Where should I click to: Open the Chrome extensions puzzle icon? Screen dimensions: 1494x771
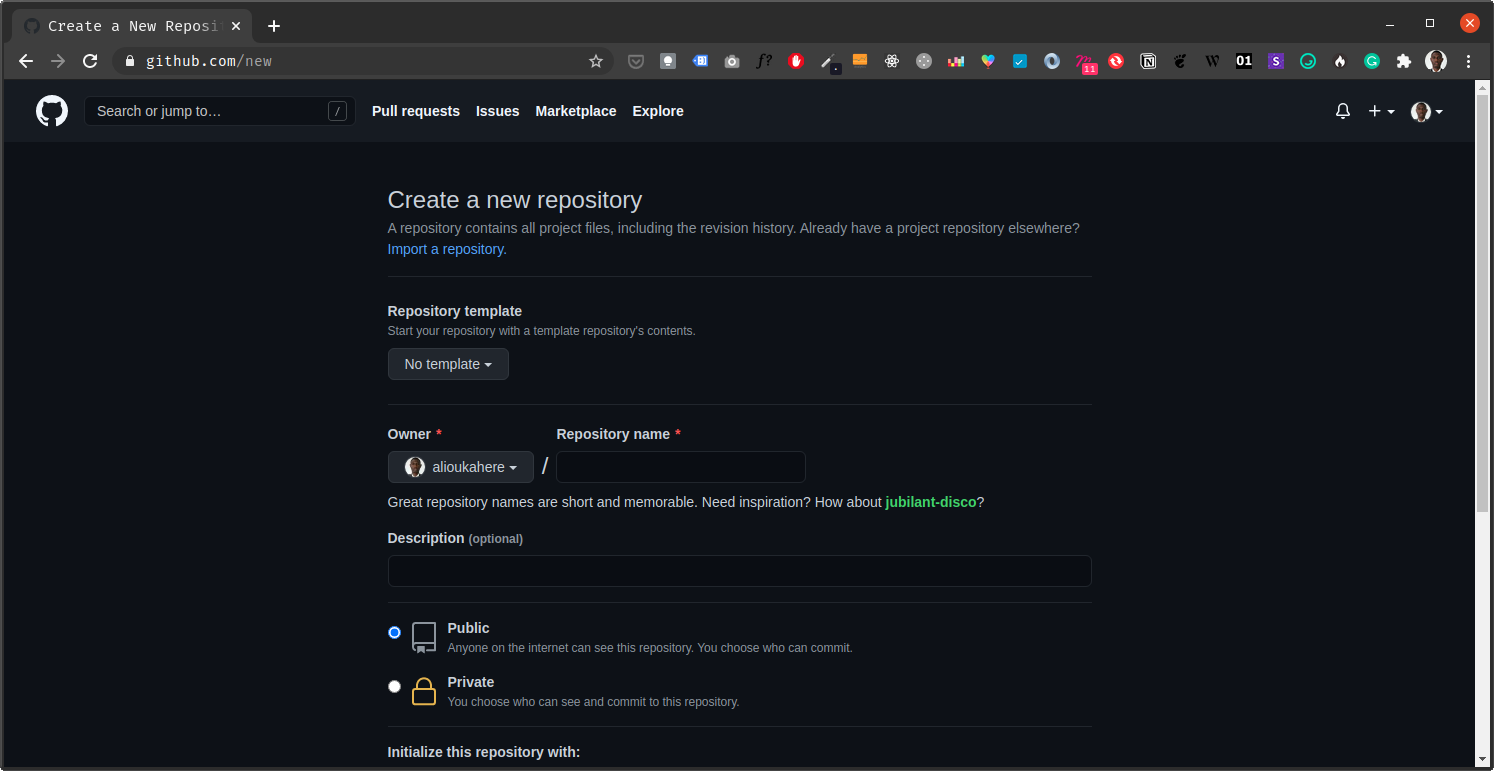pos(1404,61)
